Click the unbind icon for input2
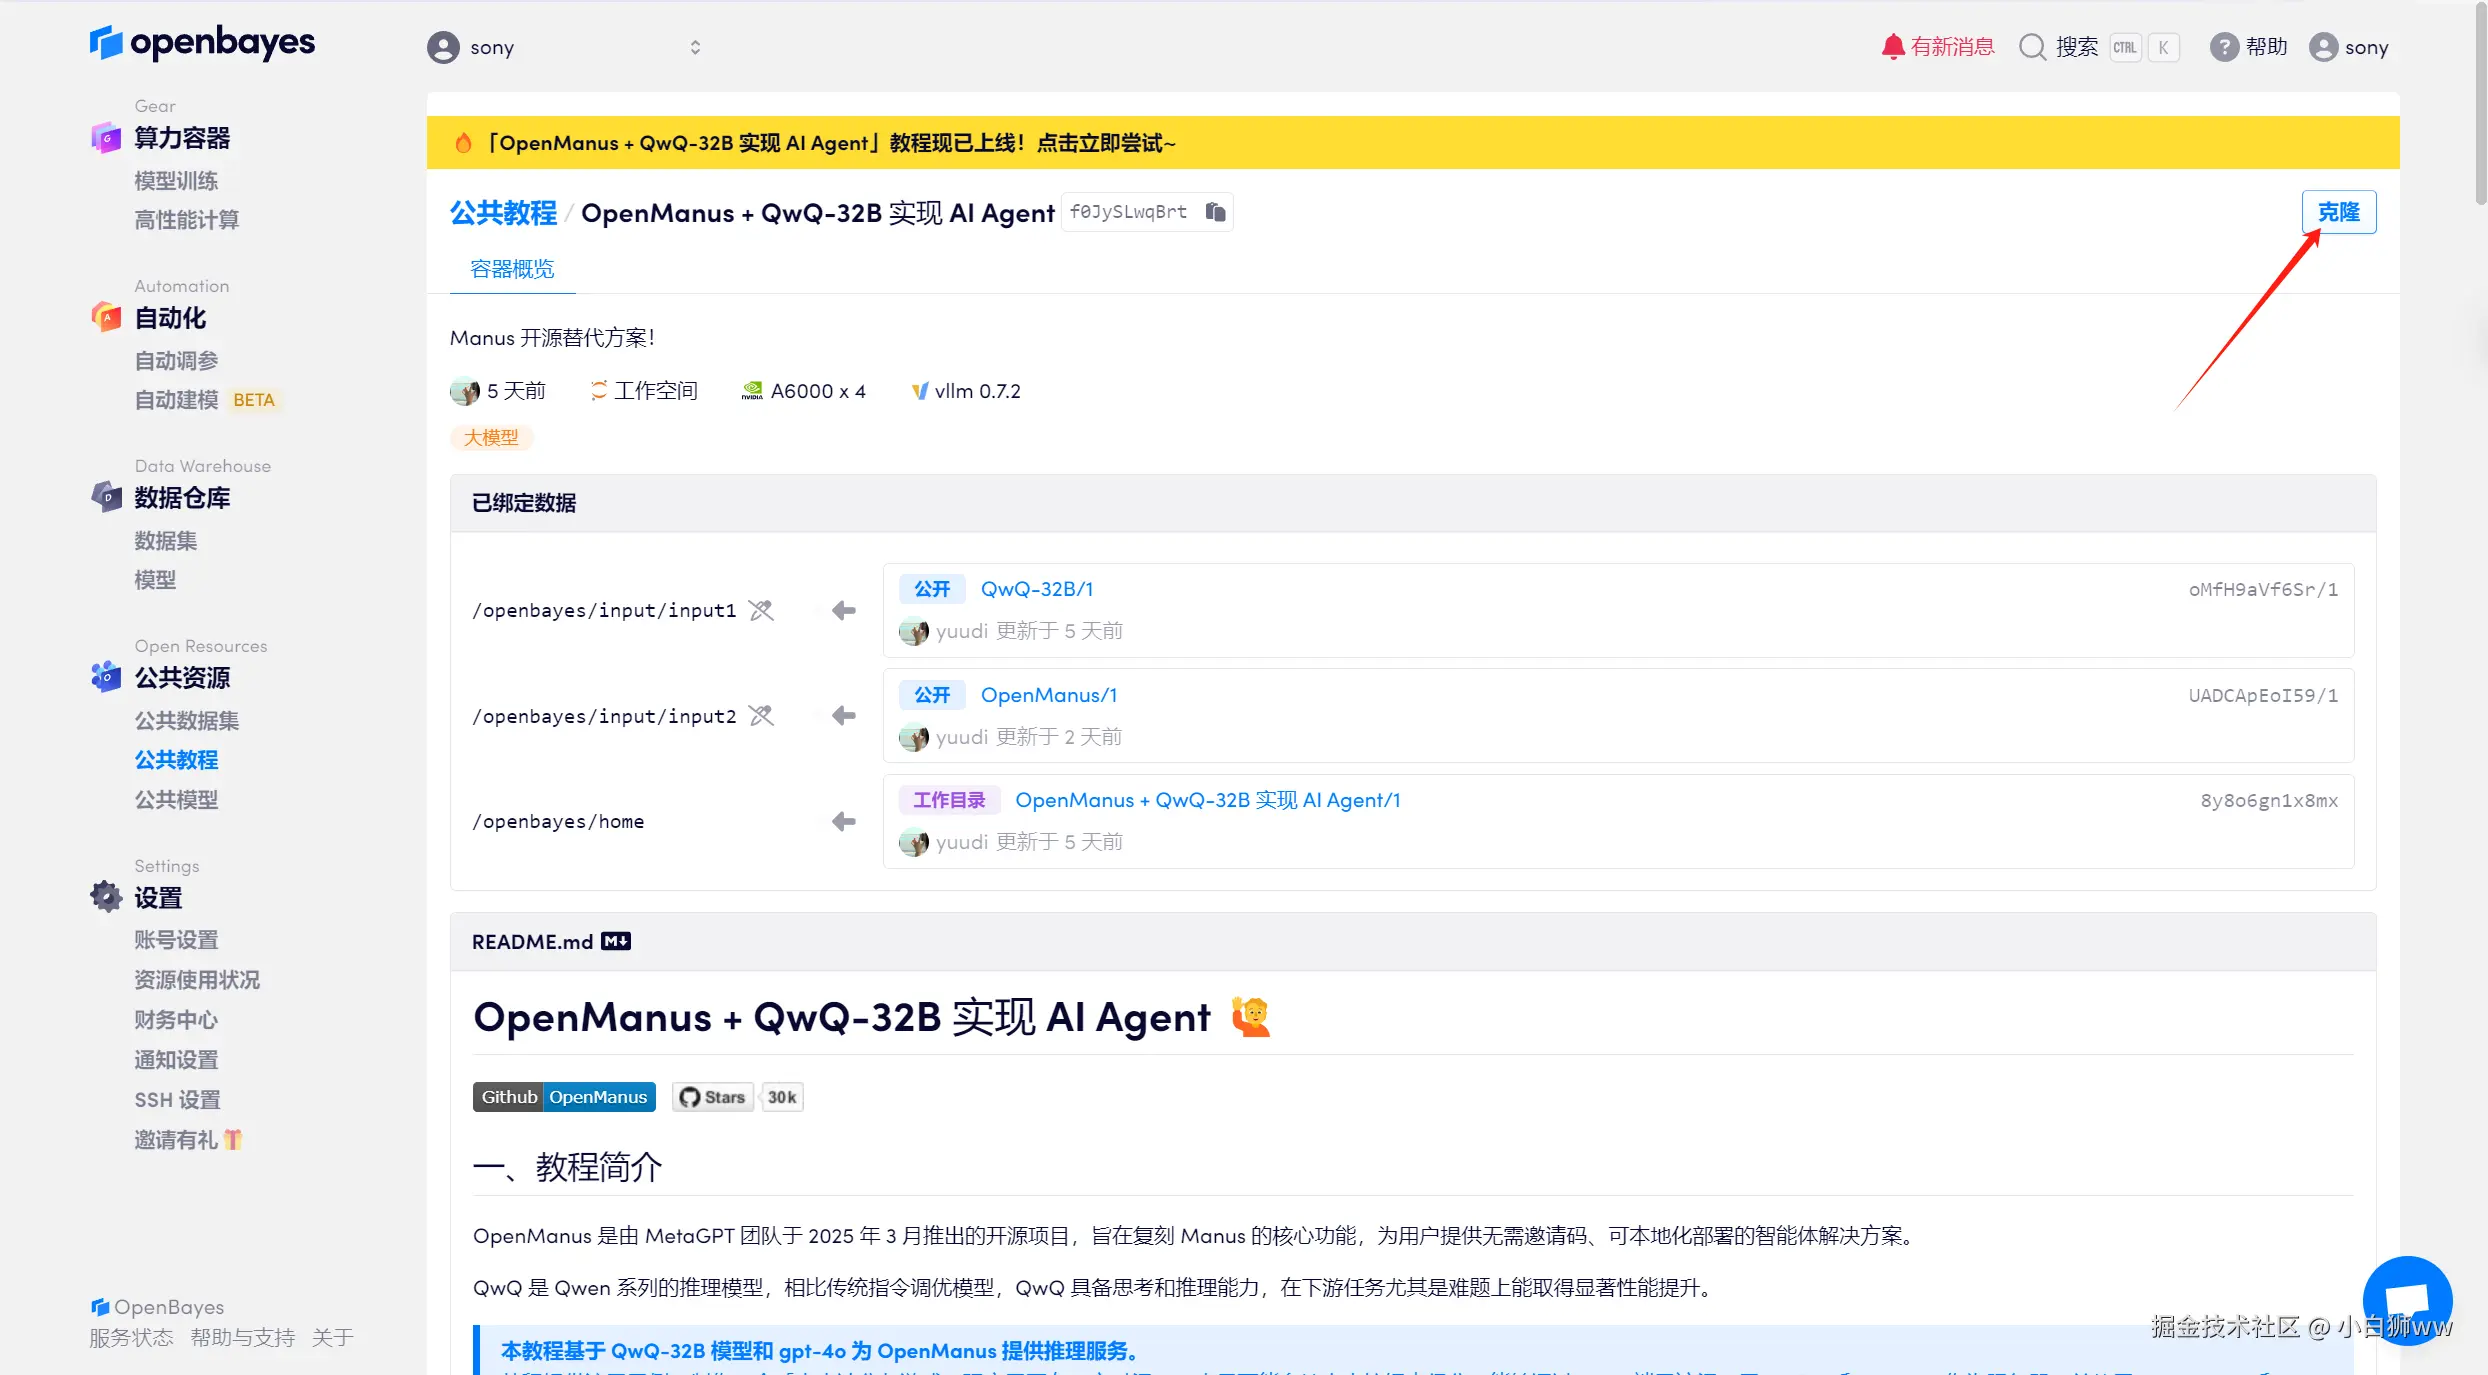Image resolution: width=2488 pixels, height=1375 pixels. [x=761, y=716]
